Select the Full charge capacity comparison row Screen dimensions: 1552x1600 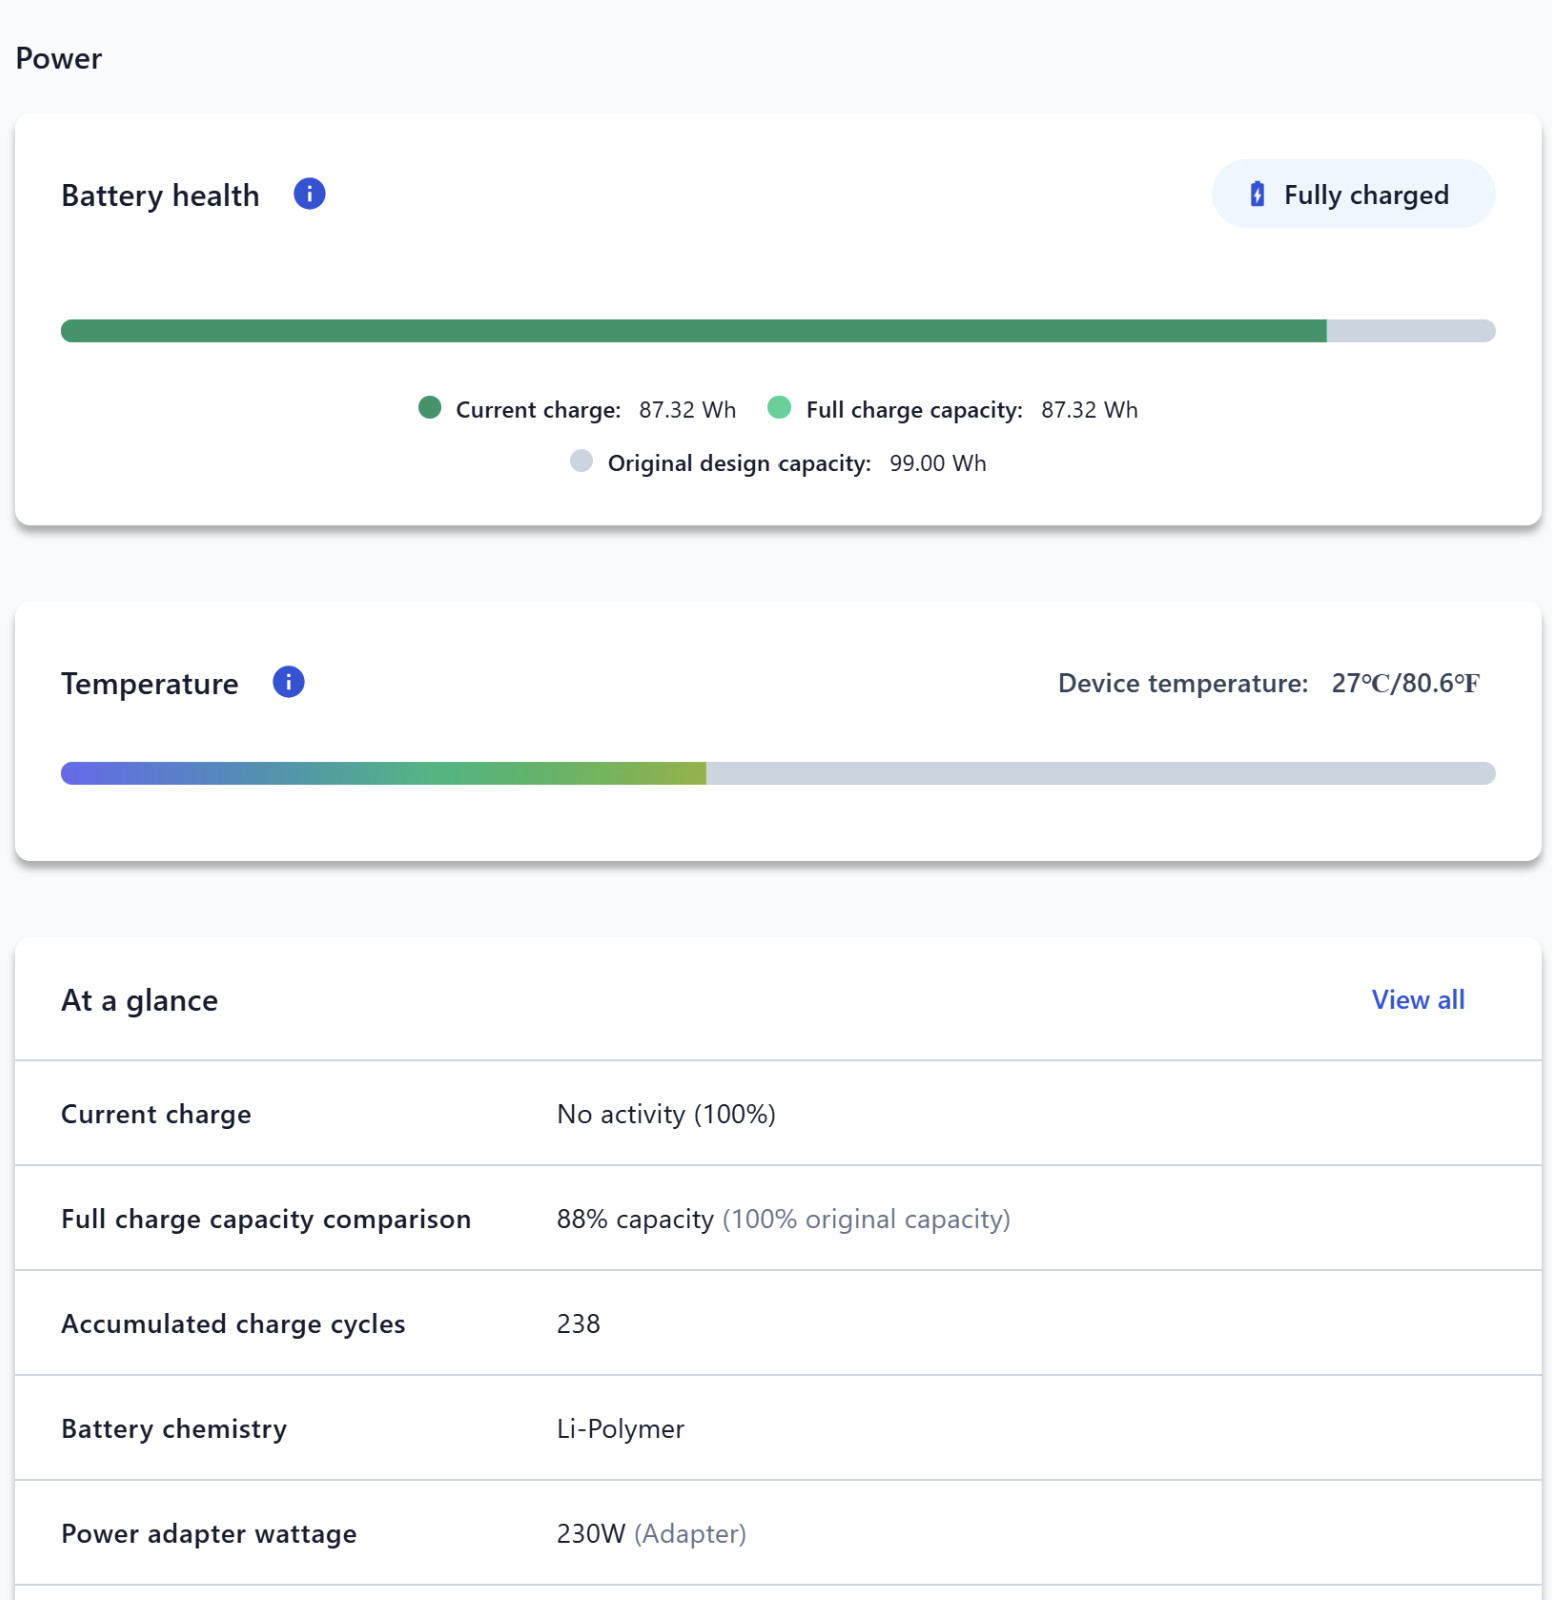point(778,1218)
